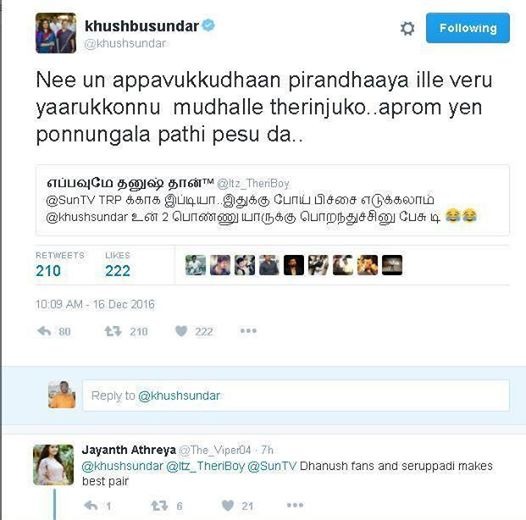View the 210 retweets list
Screen dimensions: 526x520
tap(60, 265)
